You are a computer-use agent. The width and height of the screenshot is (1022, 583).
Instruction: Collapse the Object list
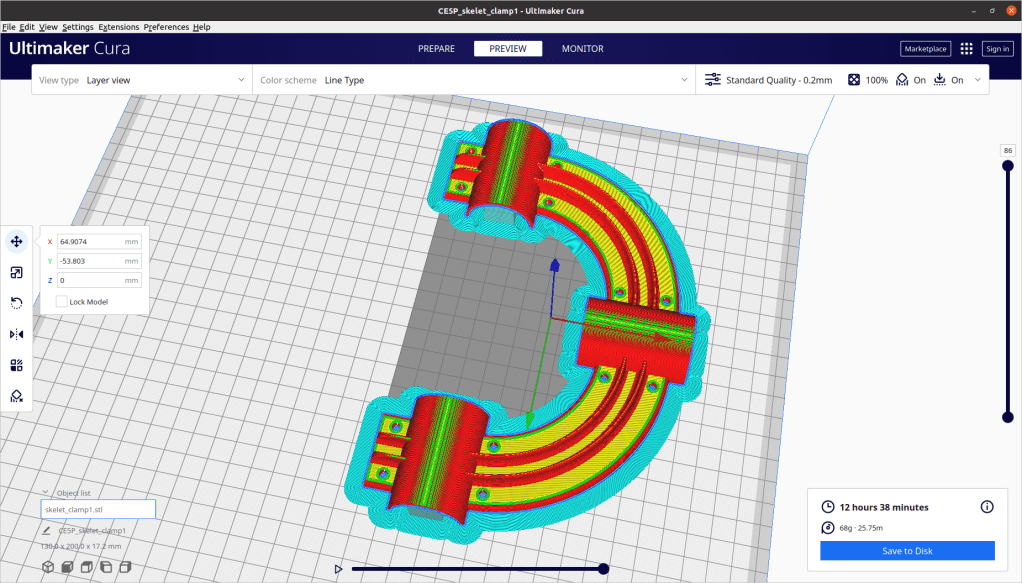[47, 493]
